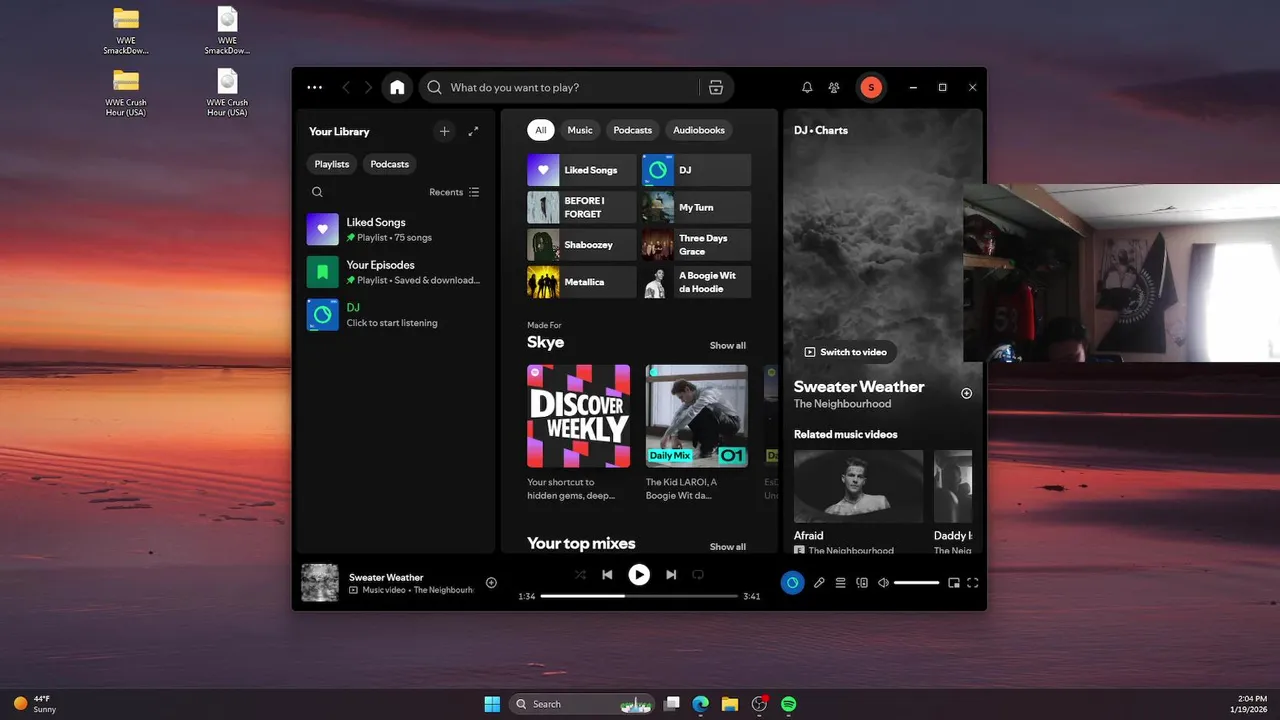Screen dimensions: 1280x720
Task: Open Microsoft Edge from the taskbar
Action: 701,704
